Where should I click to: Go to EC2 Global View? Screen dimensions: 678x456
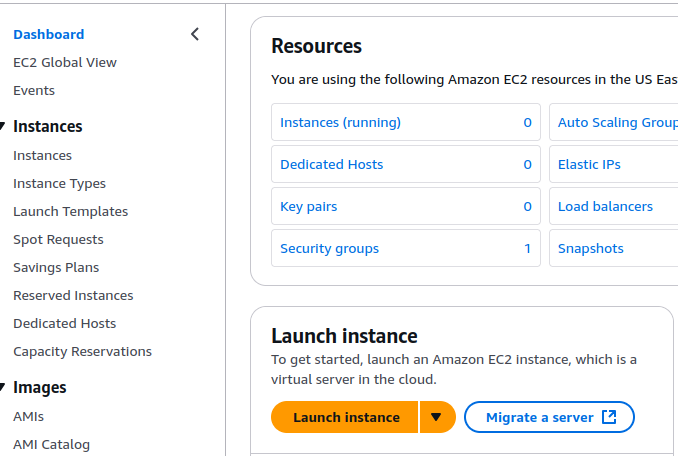pos(64,62)
